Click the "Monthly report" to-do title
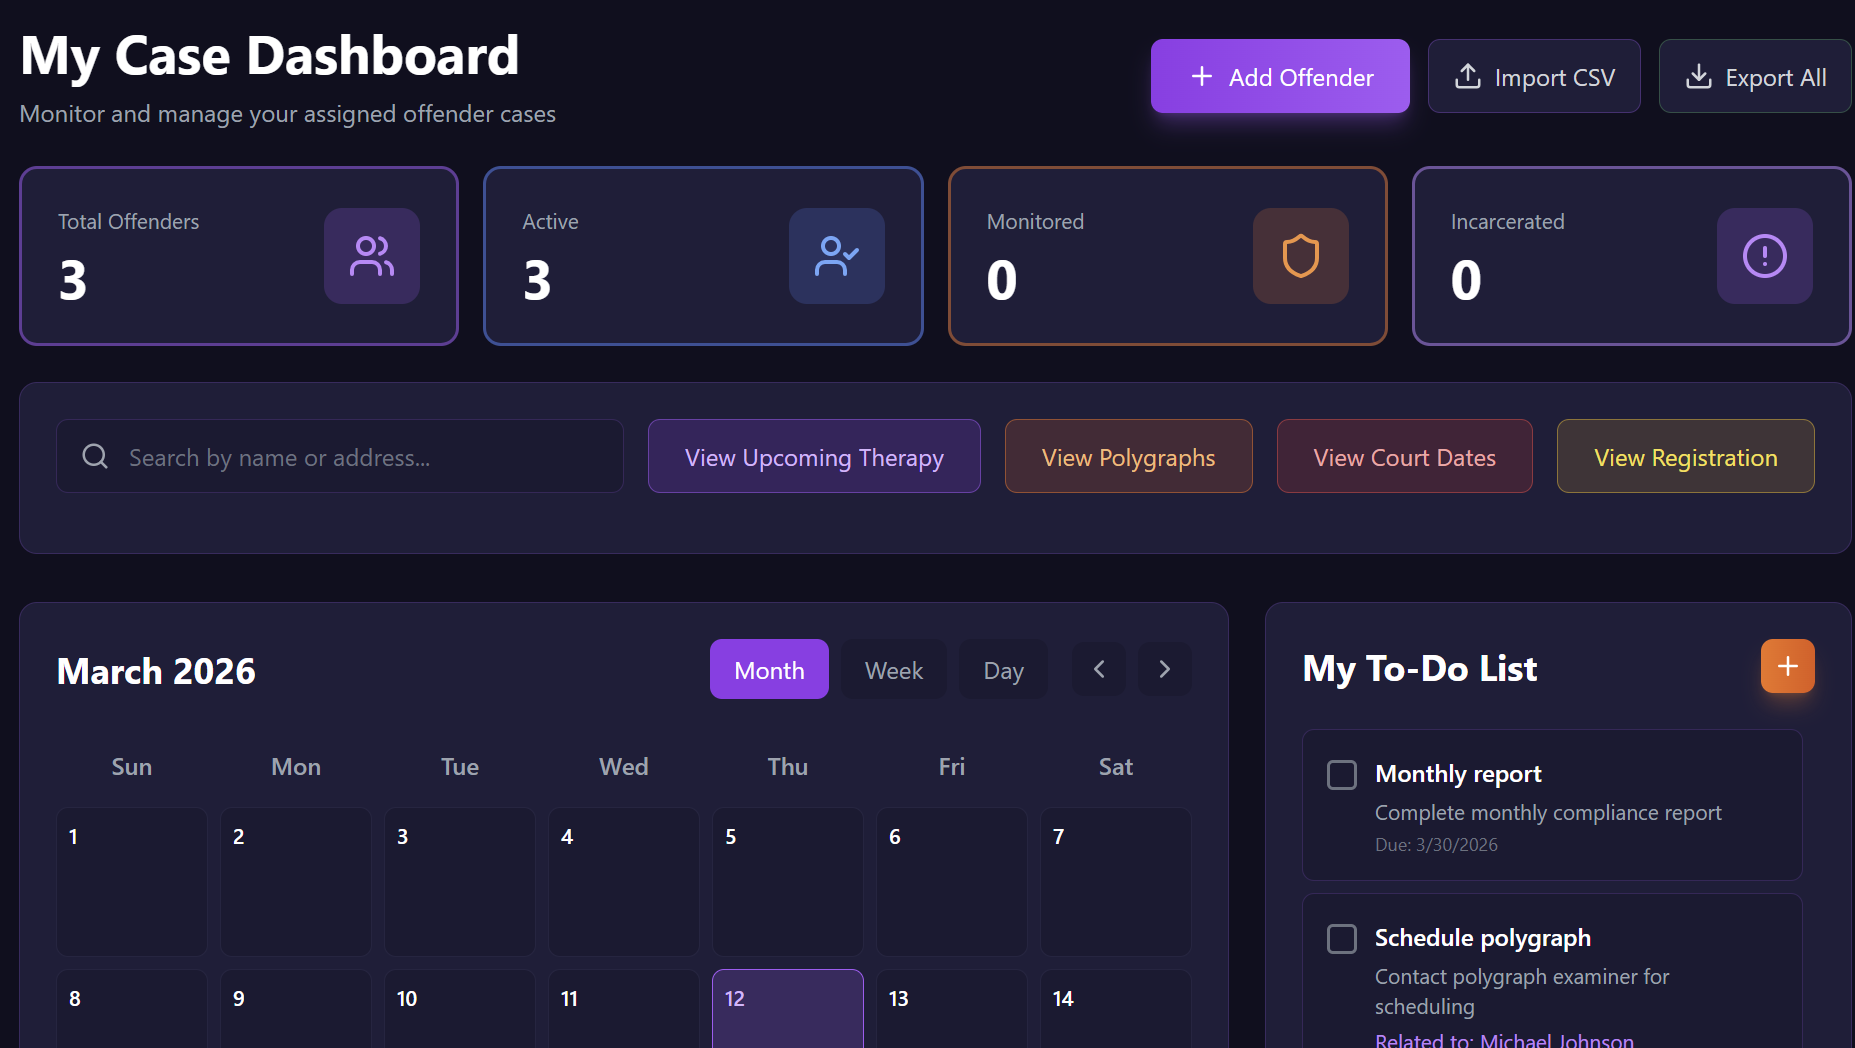The width and height of the screenshot is (1855, 1048). click(1458, 774)
